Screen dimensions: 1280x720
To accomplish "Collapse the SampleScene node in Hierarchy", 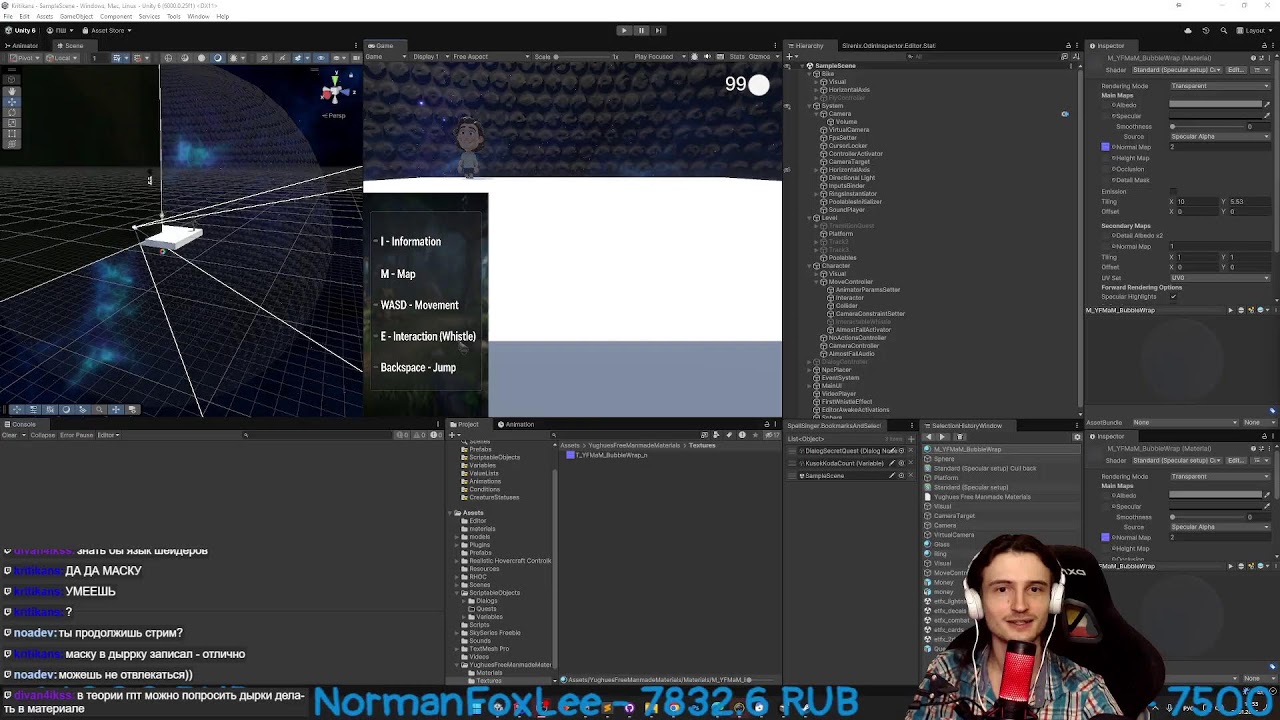I will [x=803, y=66].
